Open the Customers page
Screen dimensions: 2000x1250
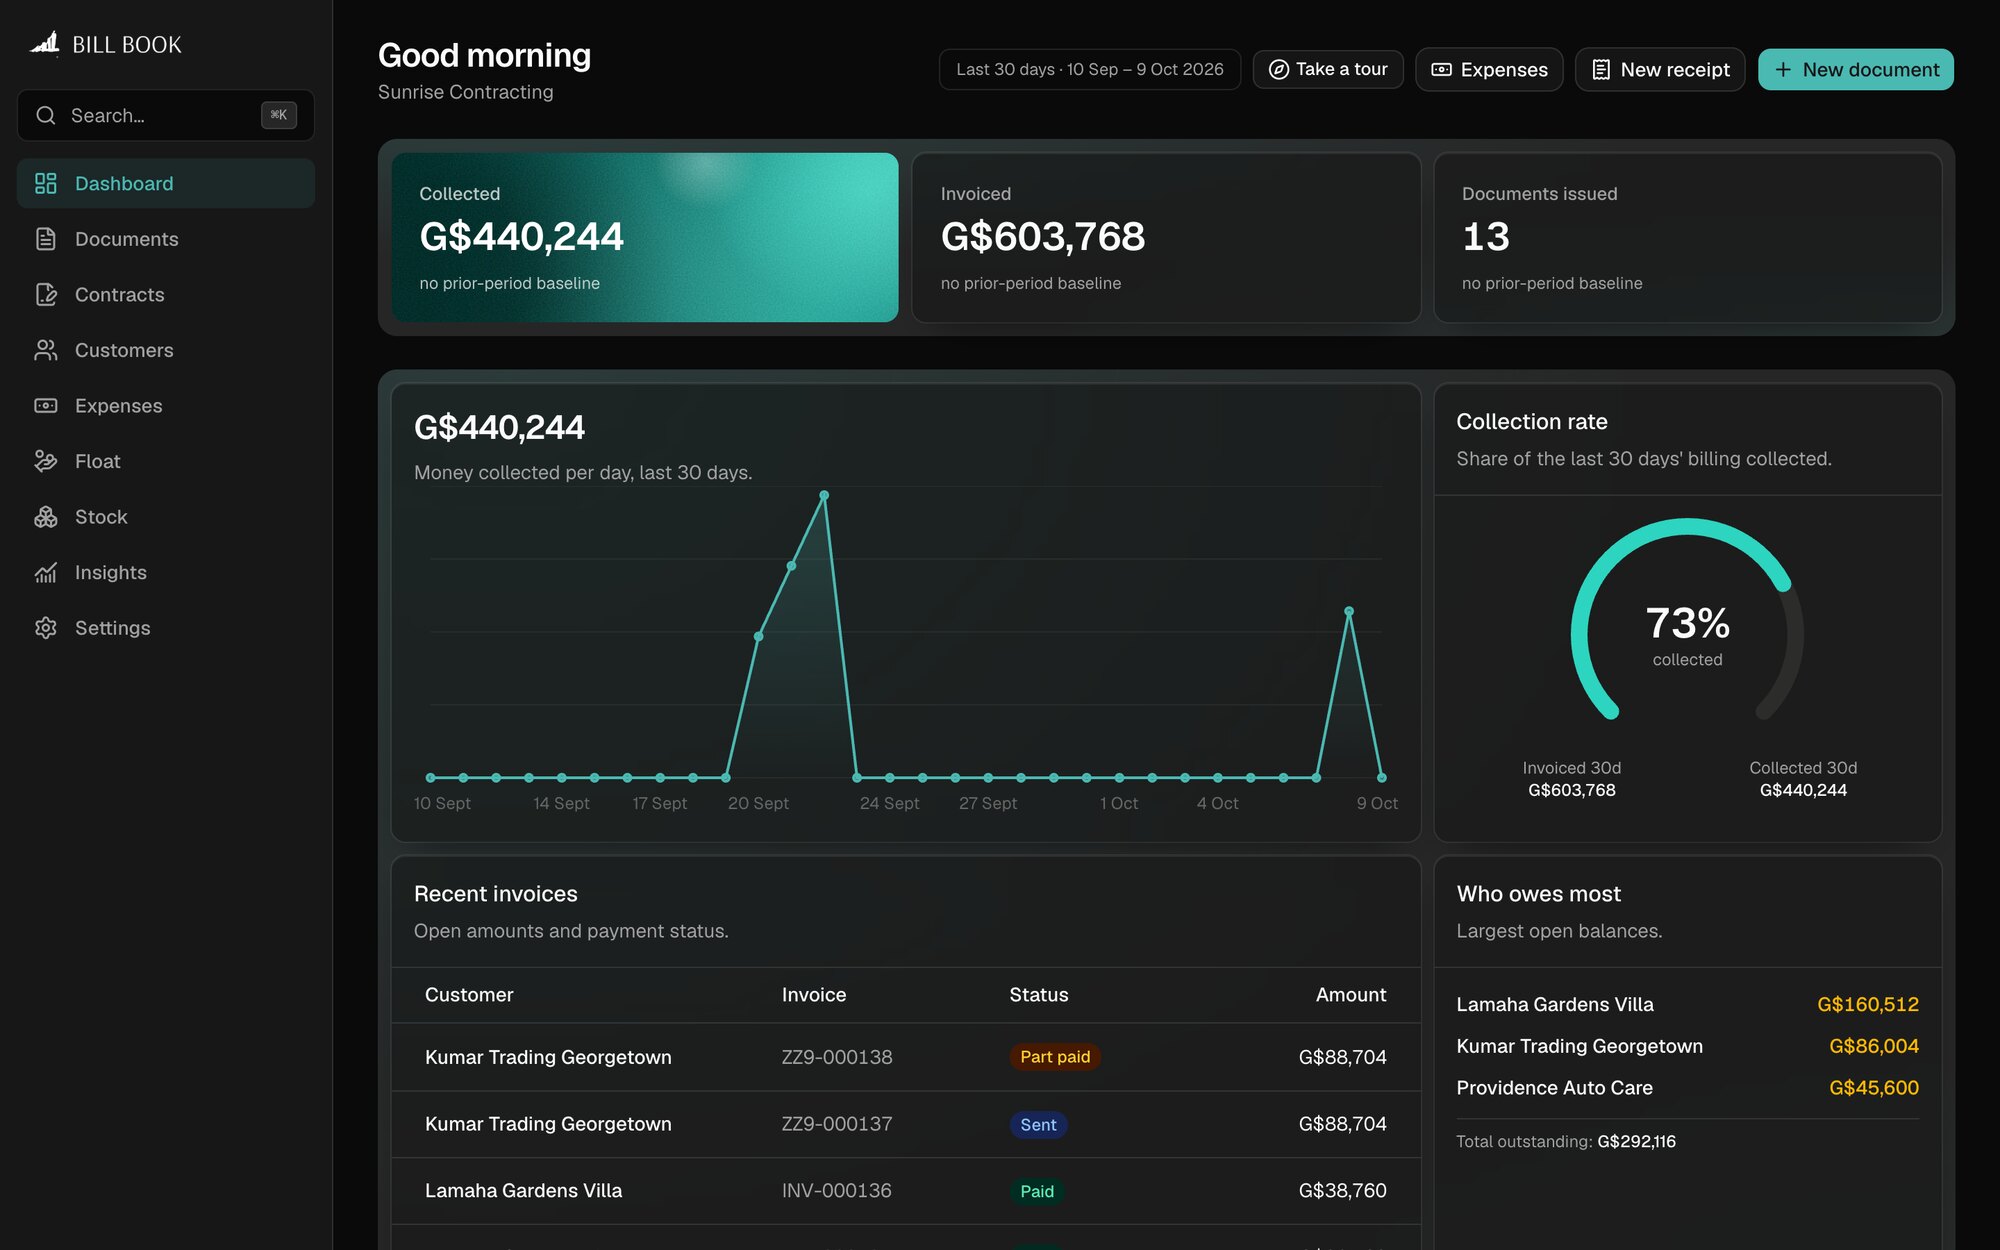tap(166, 350)
